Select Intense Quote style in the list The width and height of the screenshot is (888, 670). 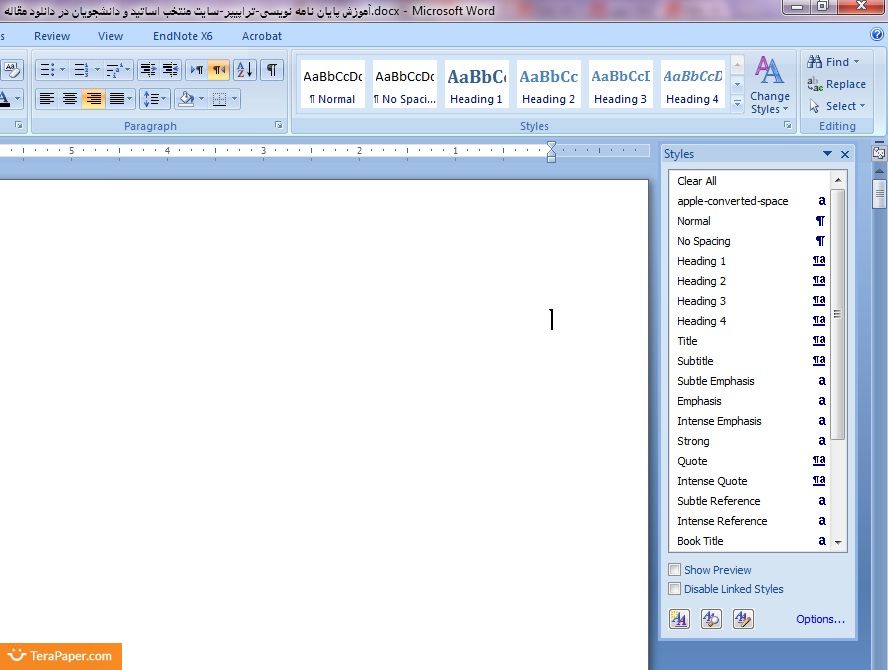click(712, 481)
